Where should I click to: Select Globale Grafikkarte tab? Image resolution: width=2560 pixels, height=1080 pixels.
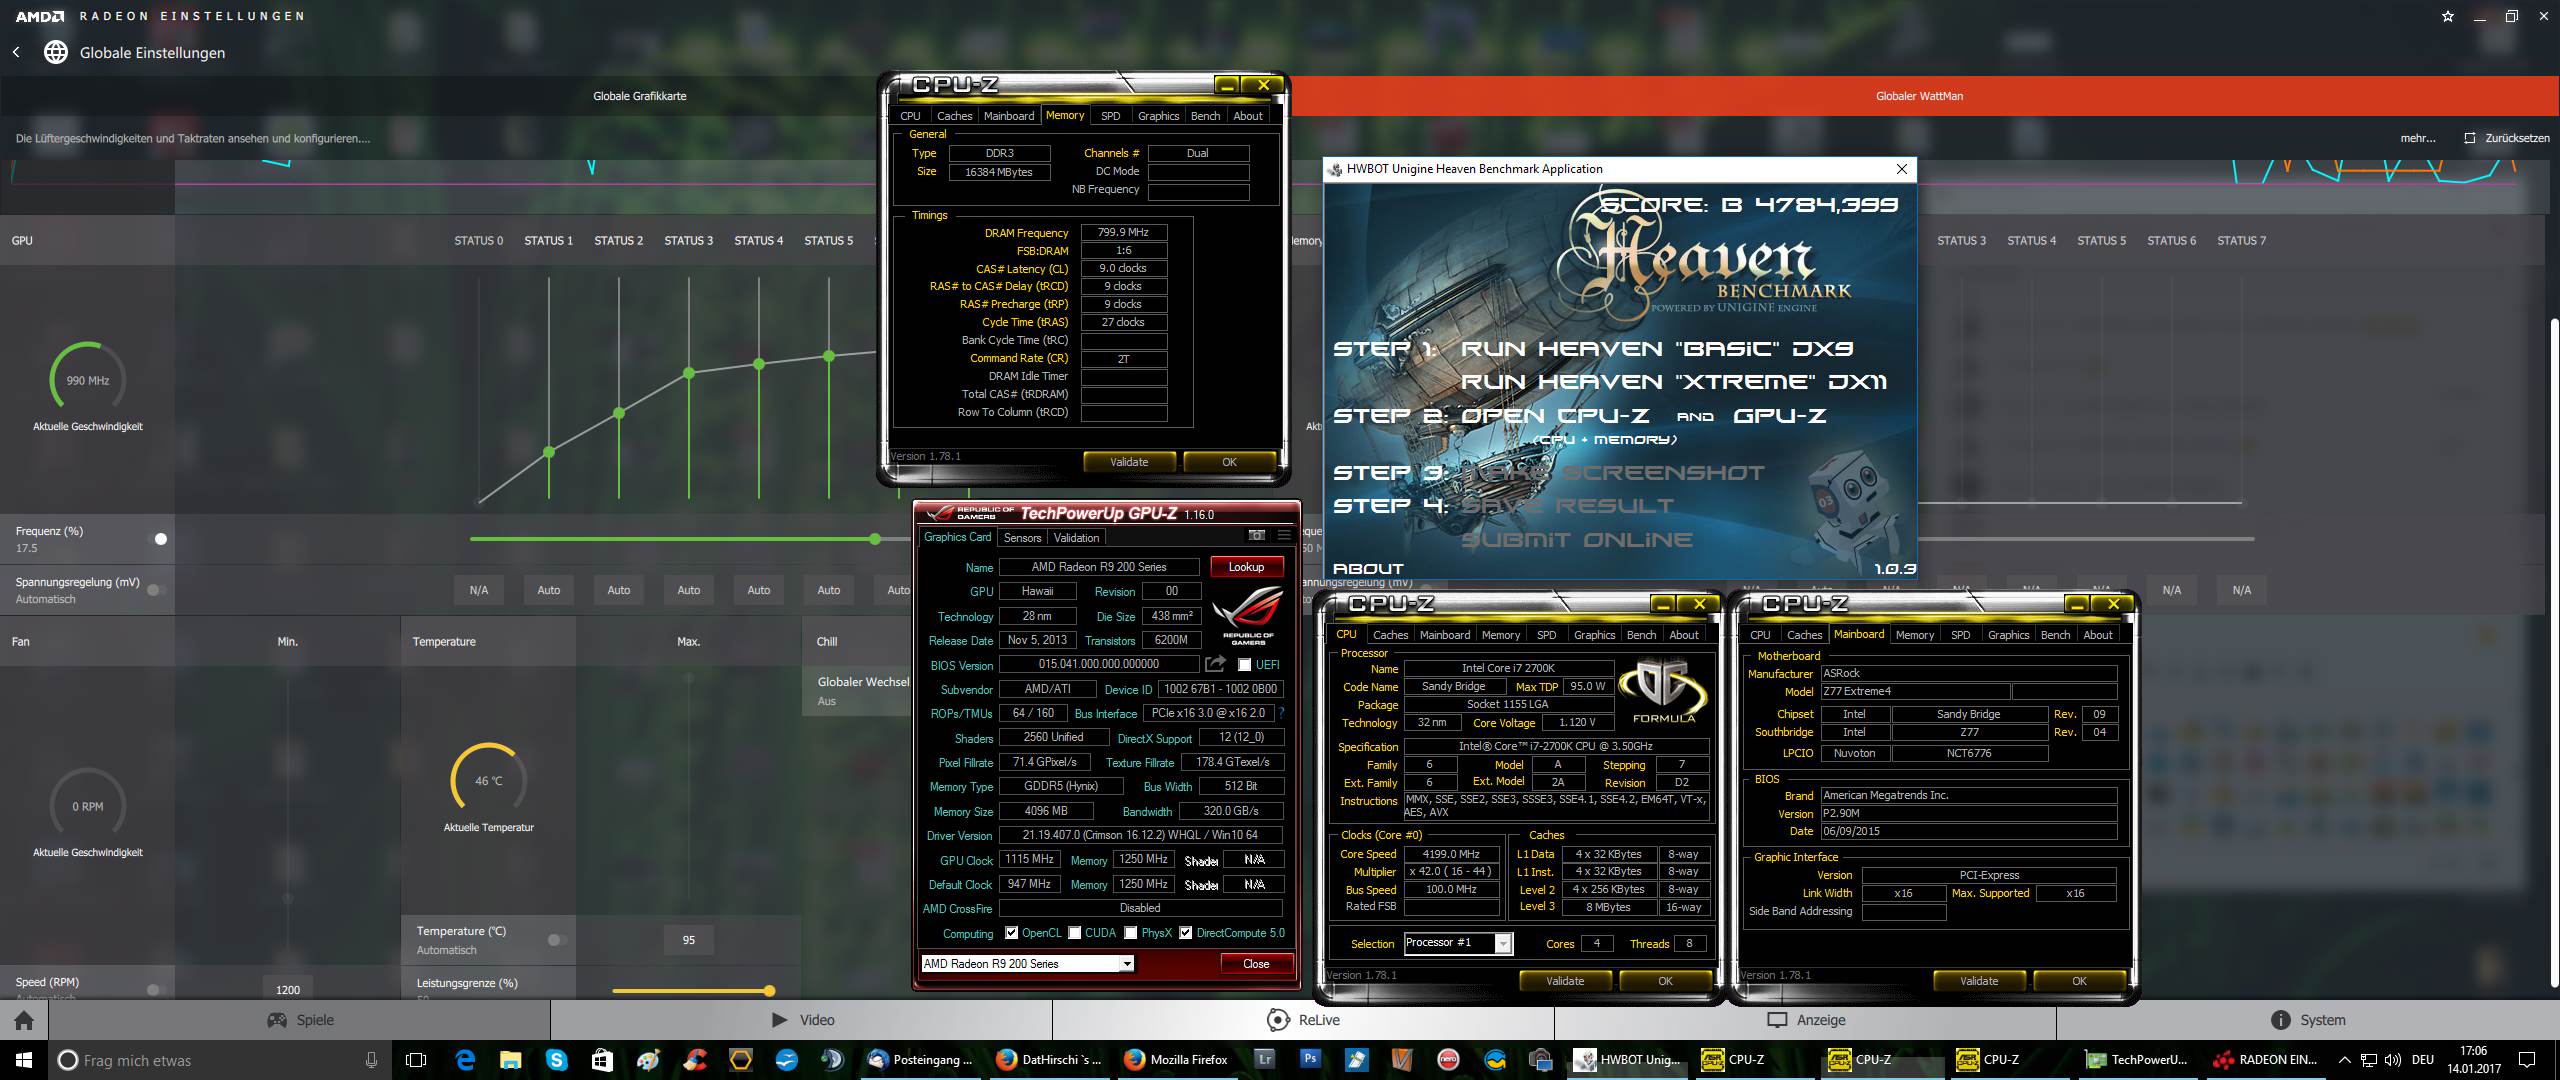tap(640, 96)
